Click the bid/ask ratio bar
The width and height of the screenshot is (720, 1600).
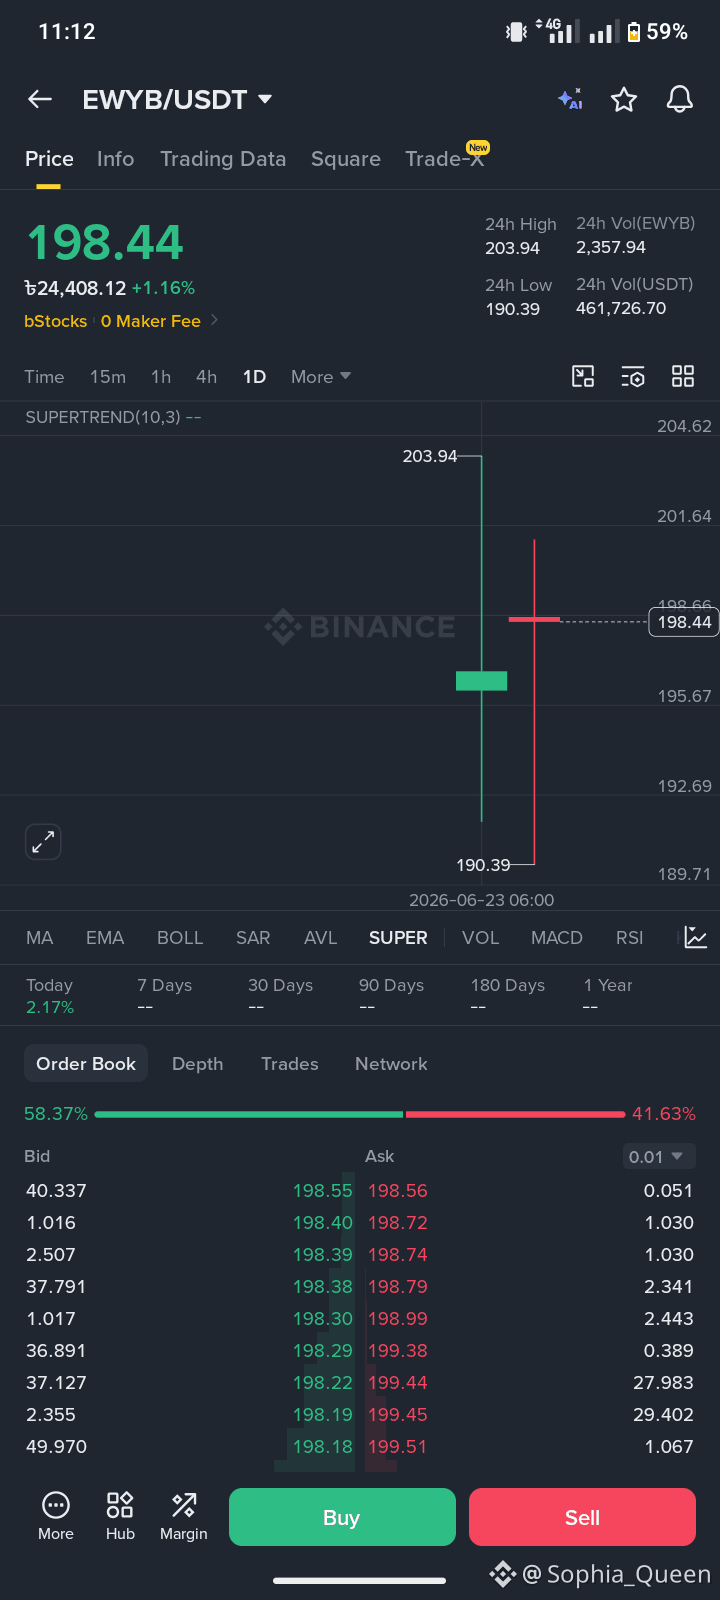[360, 1114]
